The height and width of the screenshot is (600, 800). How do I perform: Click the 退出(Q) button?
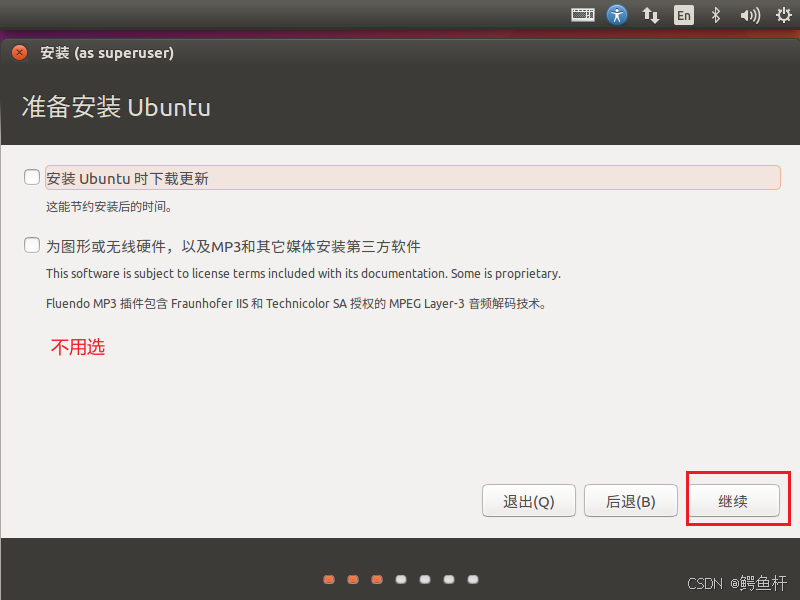coord(529,501)
